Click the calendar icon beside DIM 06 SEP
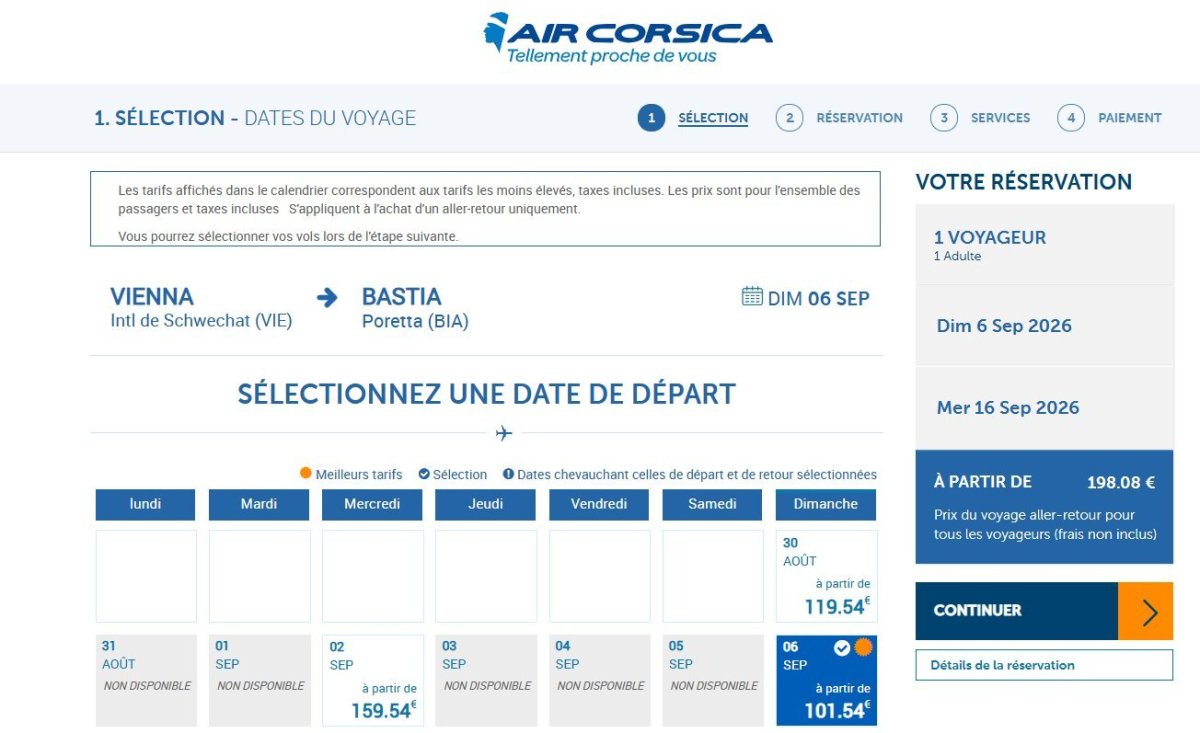Screen dimensions: 1200x733 coord(752,296)
